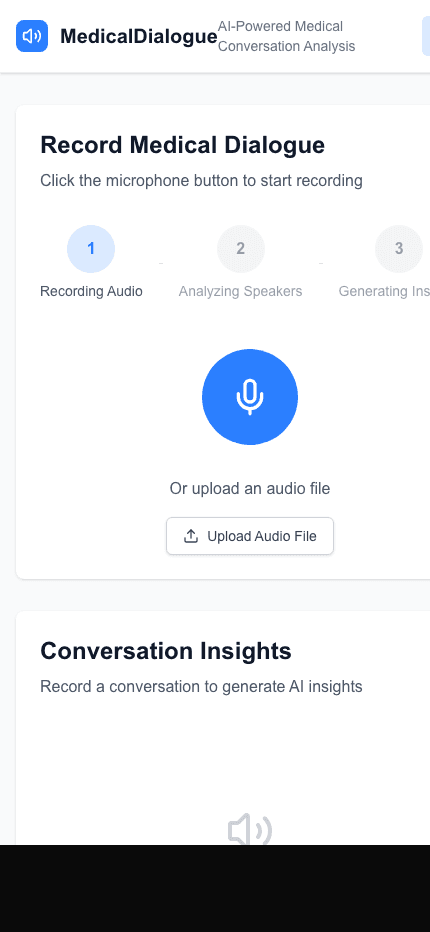Click 'Record a conversation to generate AI insights' text
This screenshot has width=430, height=932.
(x=201, y=687)
